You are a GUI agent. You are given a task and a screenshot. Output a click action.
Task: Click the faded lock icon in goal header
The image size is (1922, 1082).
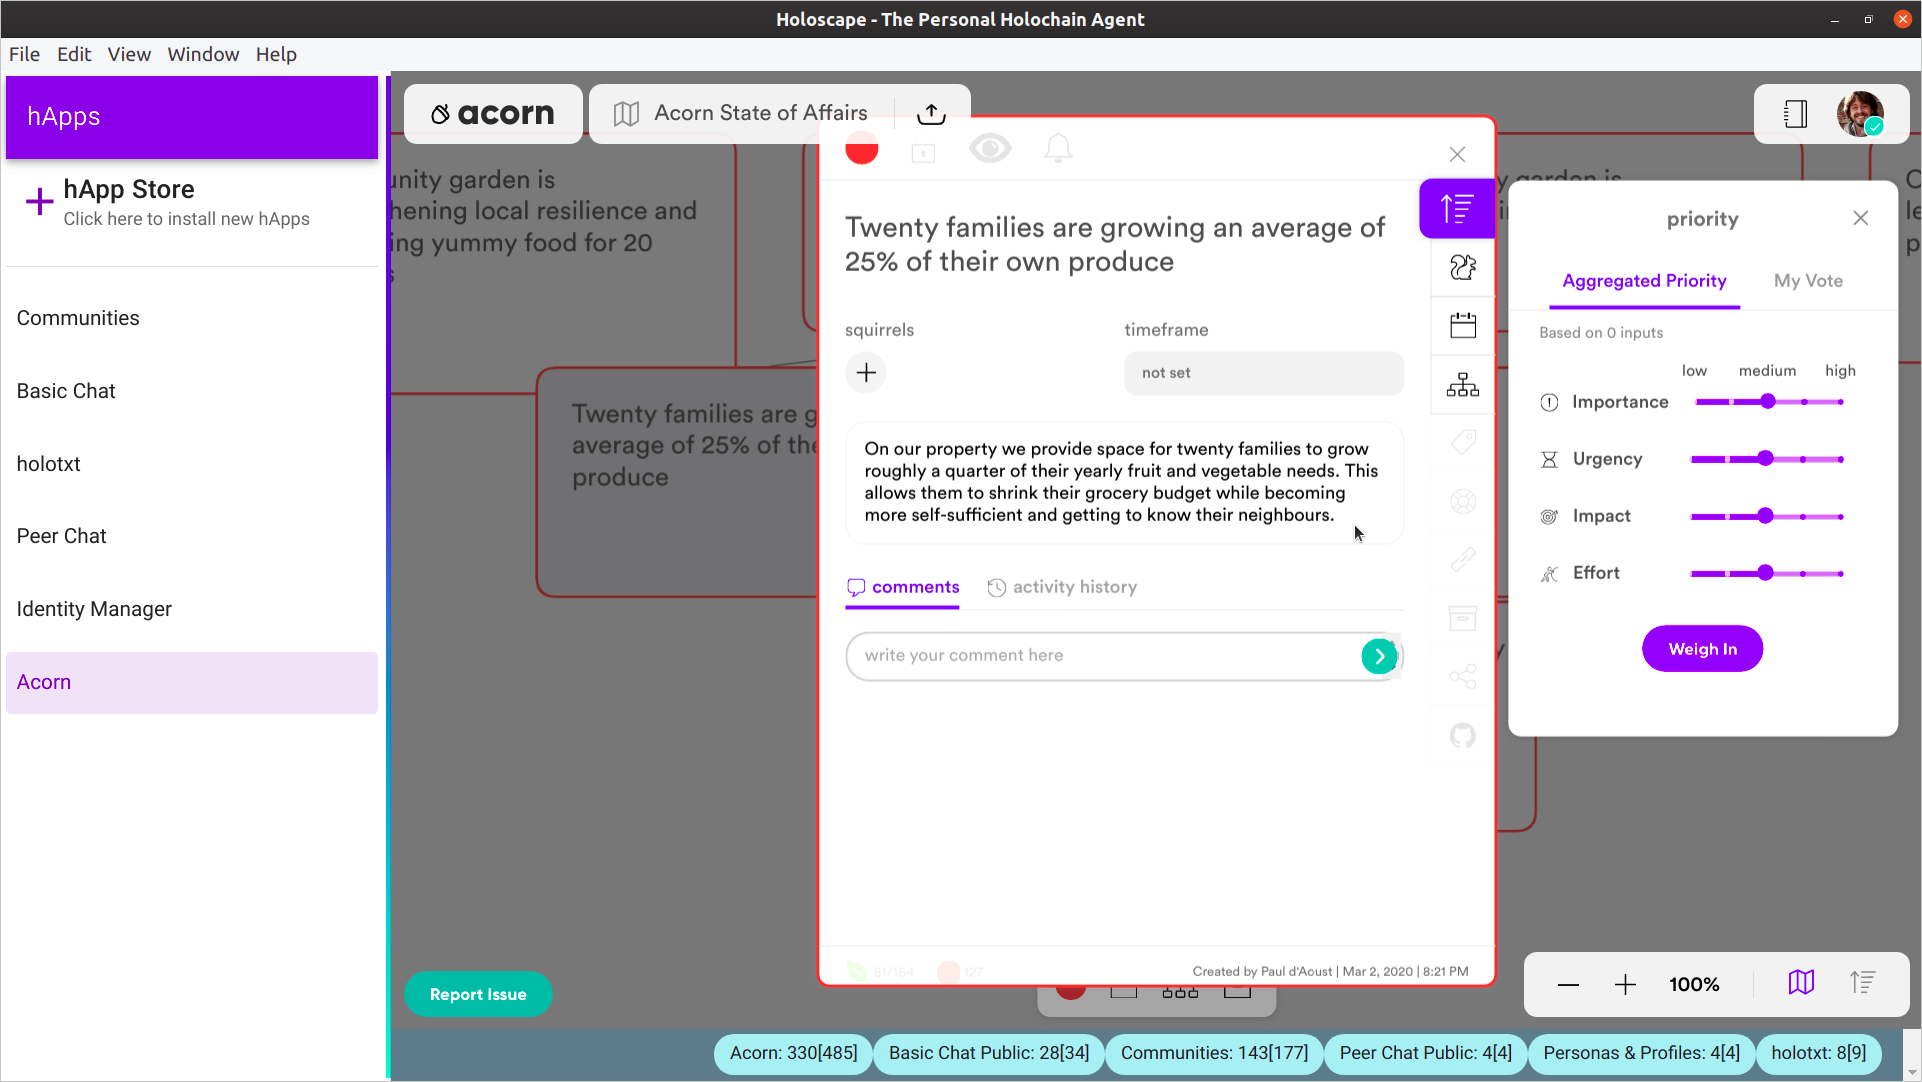pos(923,153)
